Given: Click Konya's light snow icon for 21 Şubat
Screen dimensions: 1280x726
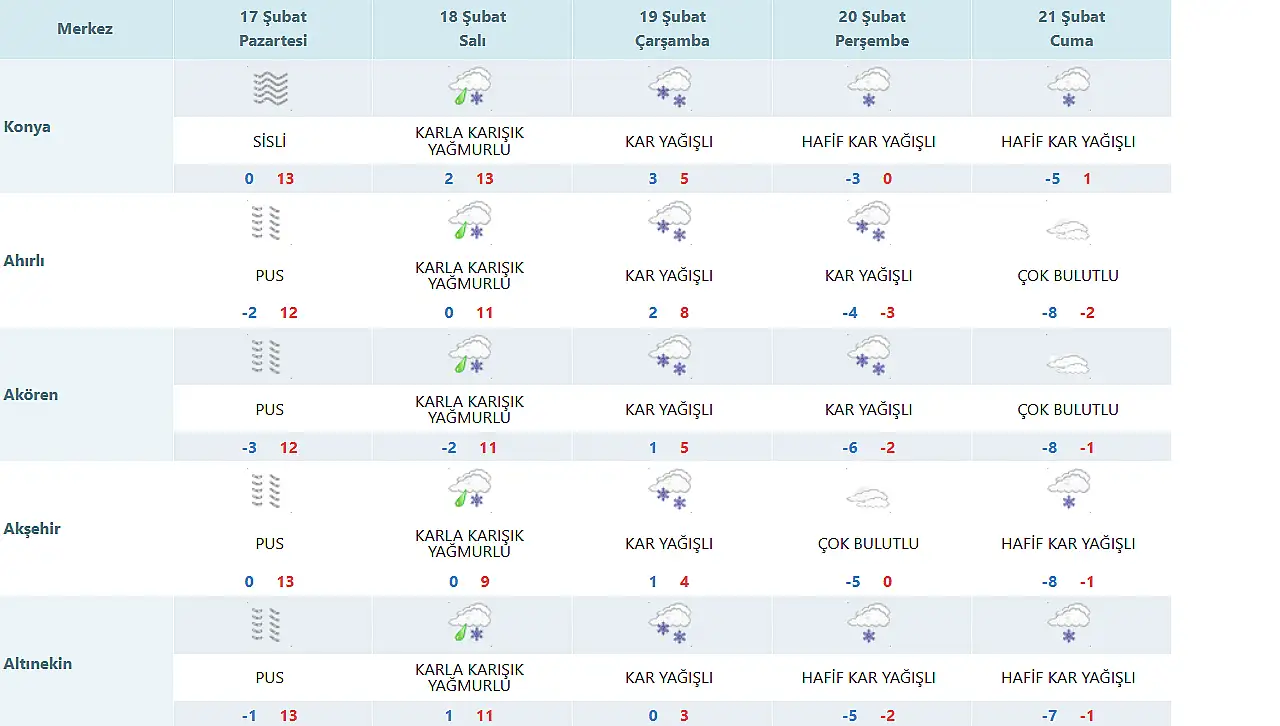Looking at the screenshot, I should click(x=1068, y=88).
